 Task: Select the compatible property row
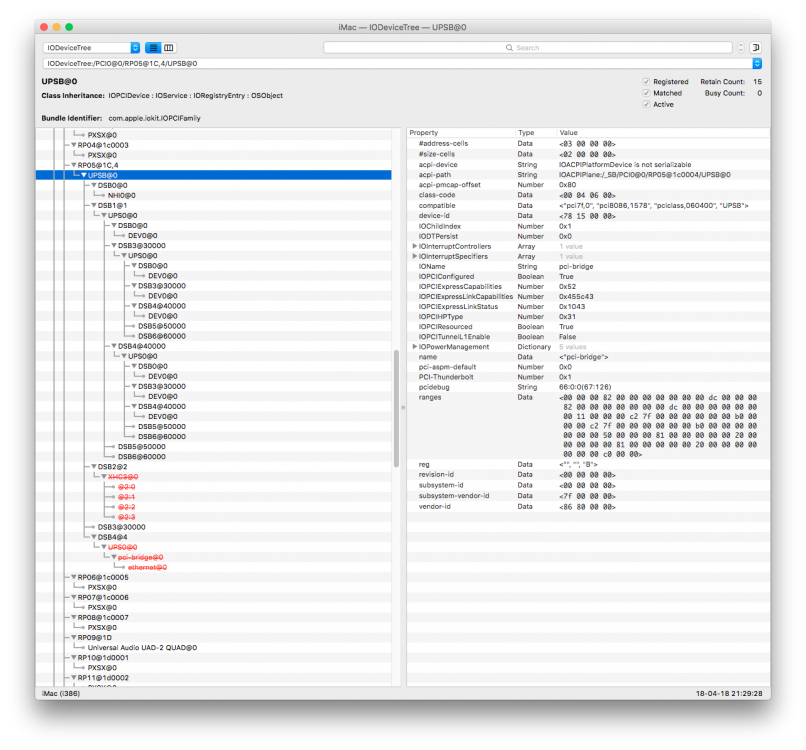[x=588, y=206]
